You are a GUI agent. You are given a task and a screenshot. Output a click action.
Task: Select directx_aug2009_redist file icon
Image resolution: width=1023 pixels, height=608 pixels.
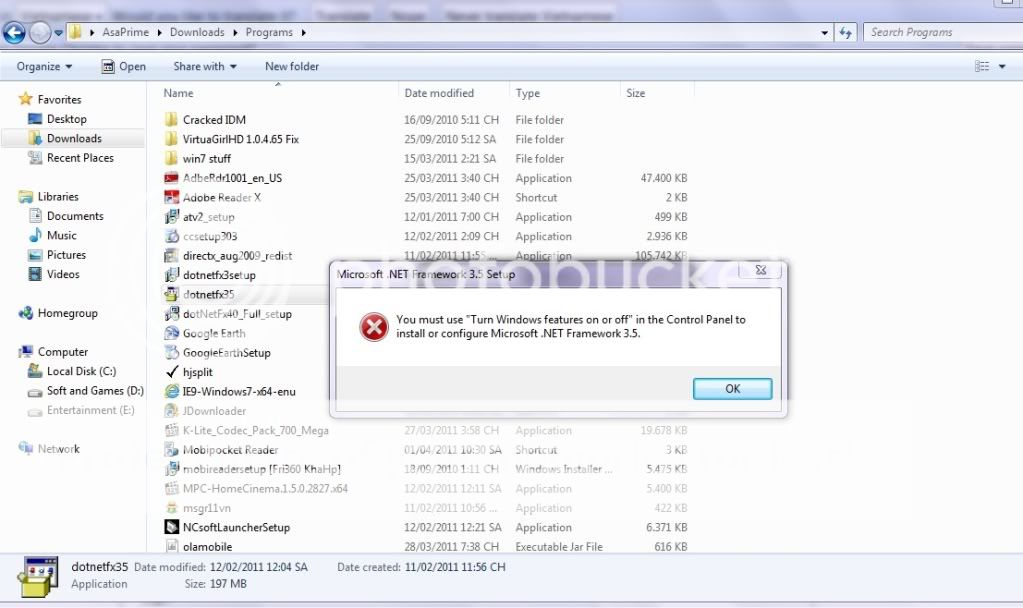(x=171, y=256)
